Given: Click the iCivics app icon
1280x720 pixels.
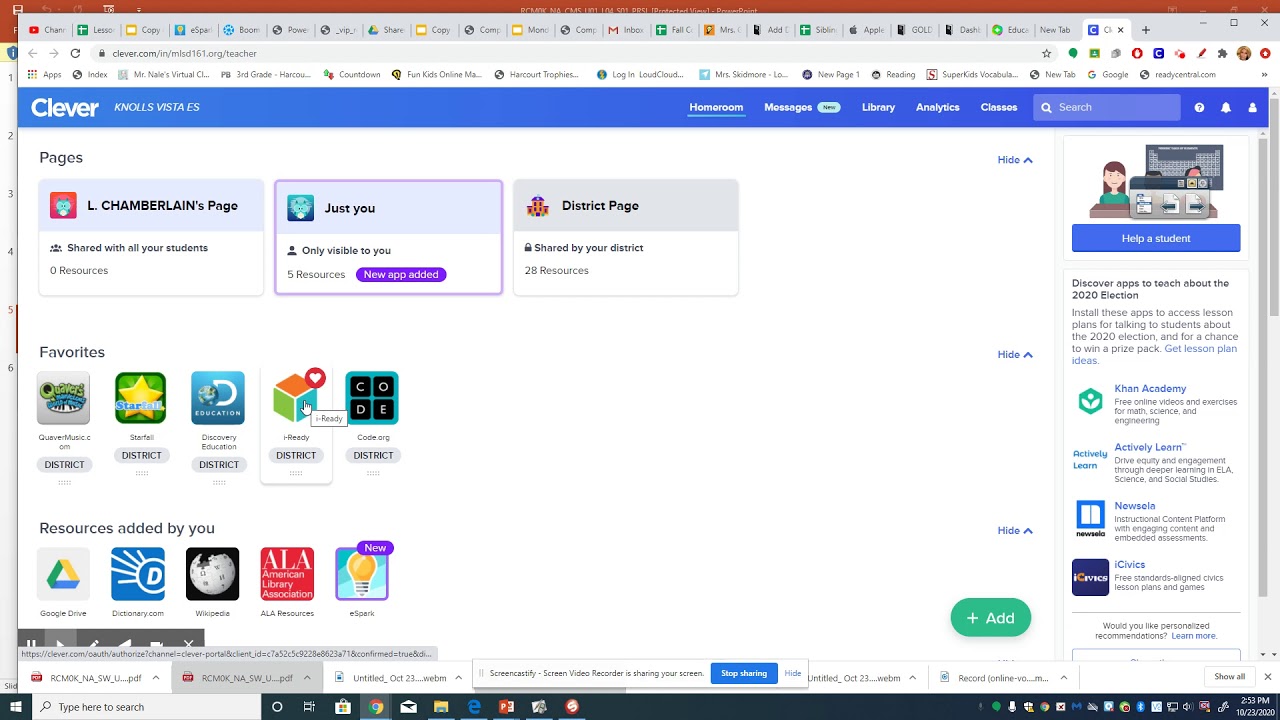Looking at the screenshot, I should pyautogui.click(x=1090, y=577).
